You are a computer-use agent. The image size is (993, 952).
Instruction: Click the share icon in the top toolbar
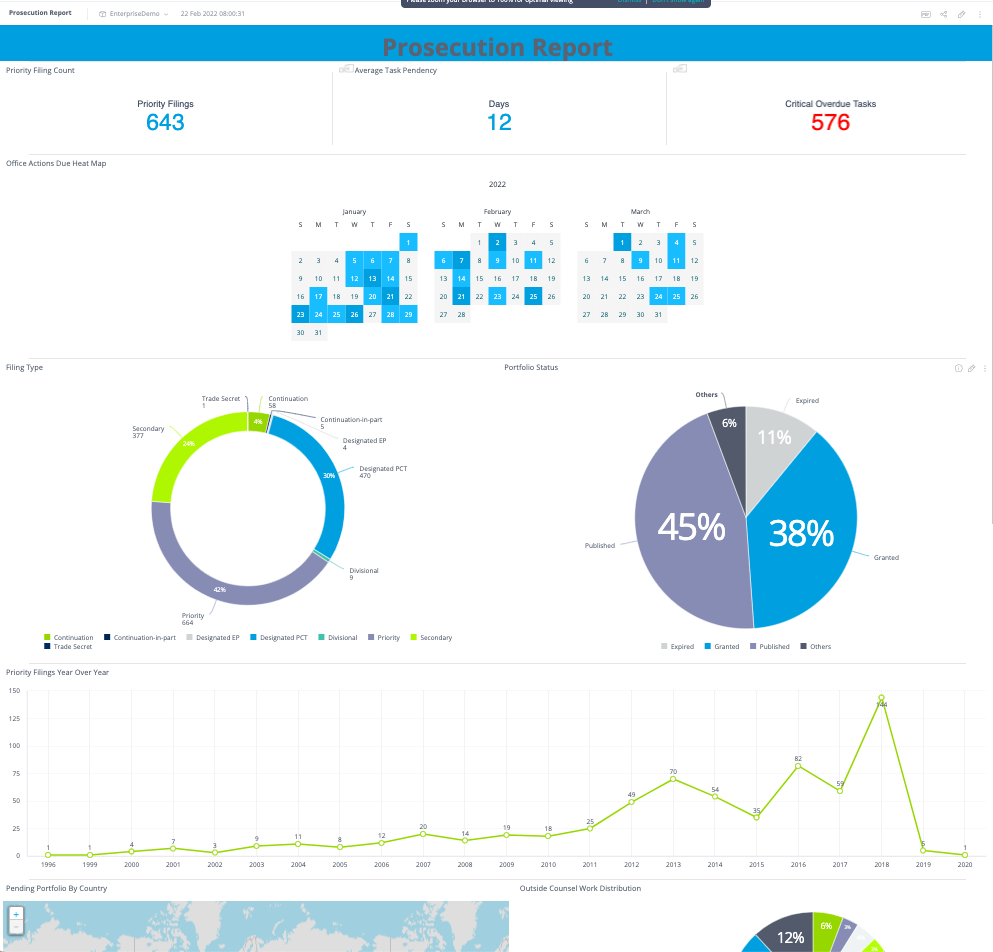pos(944,14)
